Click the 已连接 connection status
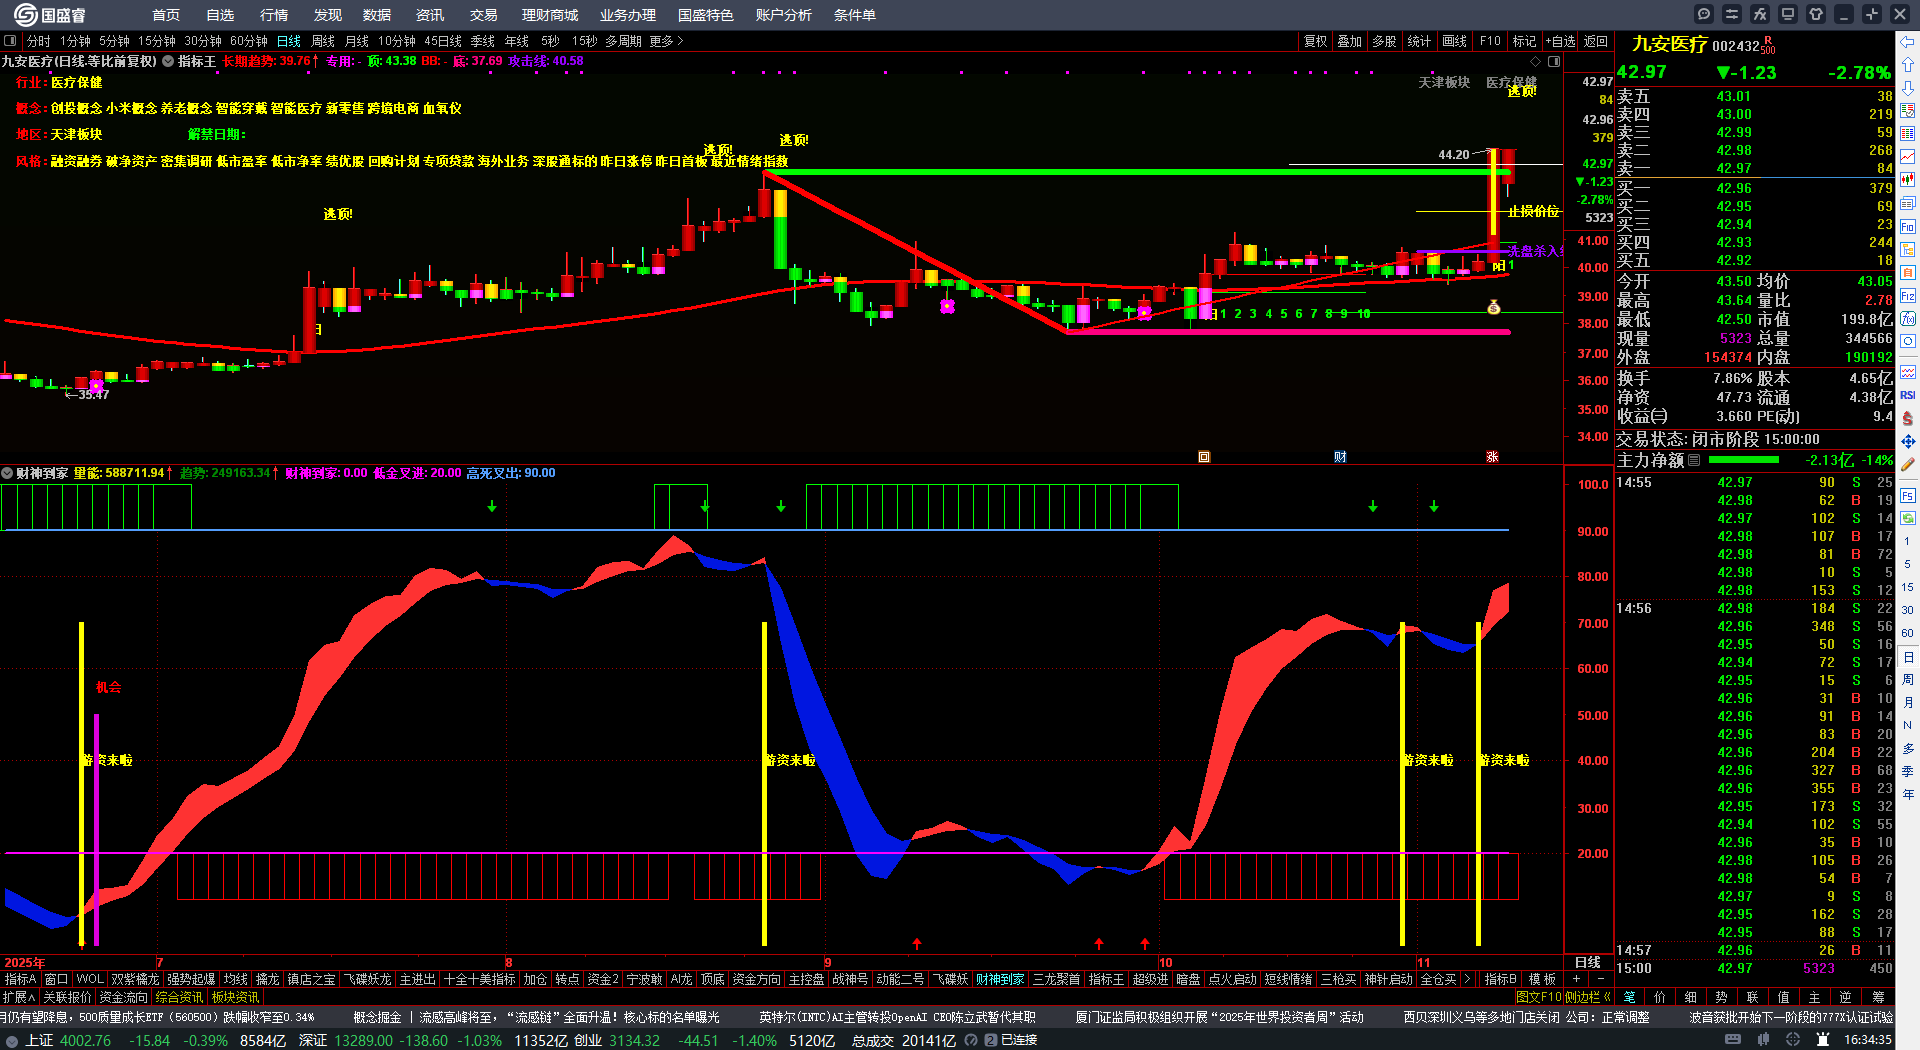The height and width of the screenshot is (1050, 1920). [1019, 1040]
